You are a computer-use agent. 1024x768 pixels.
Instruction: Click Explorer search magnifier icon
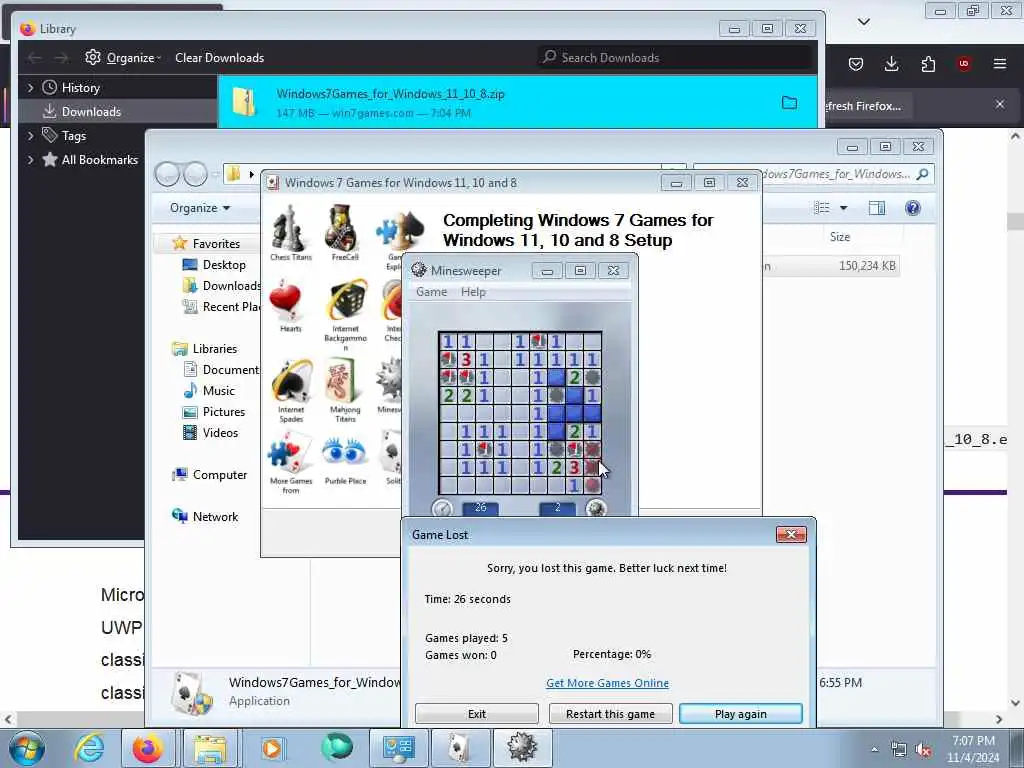922,174
